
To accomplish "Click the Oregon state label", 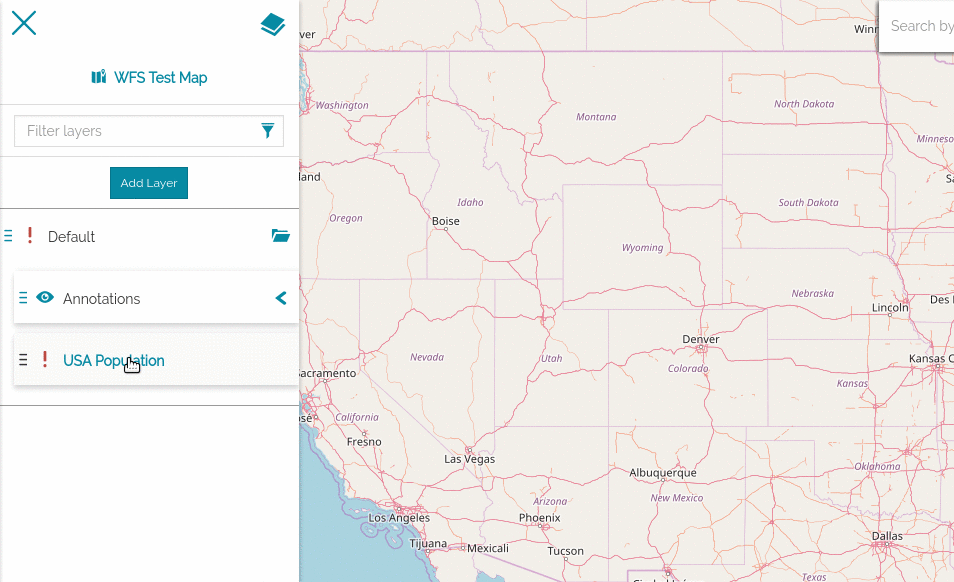I will (x=346, y=218).
